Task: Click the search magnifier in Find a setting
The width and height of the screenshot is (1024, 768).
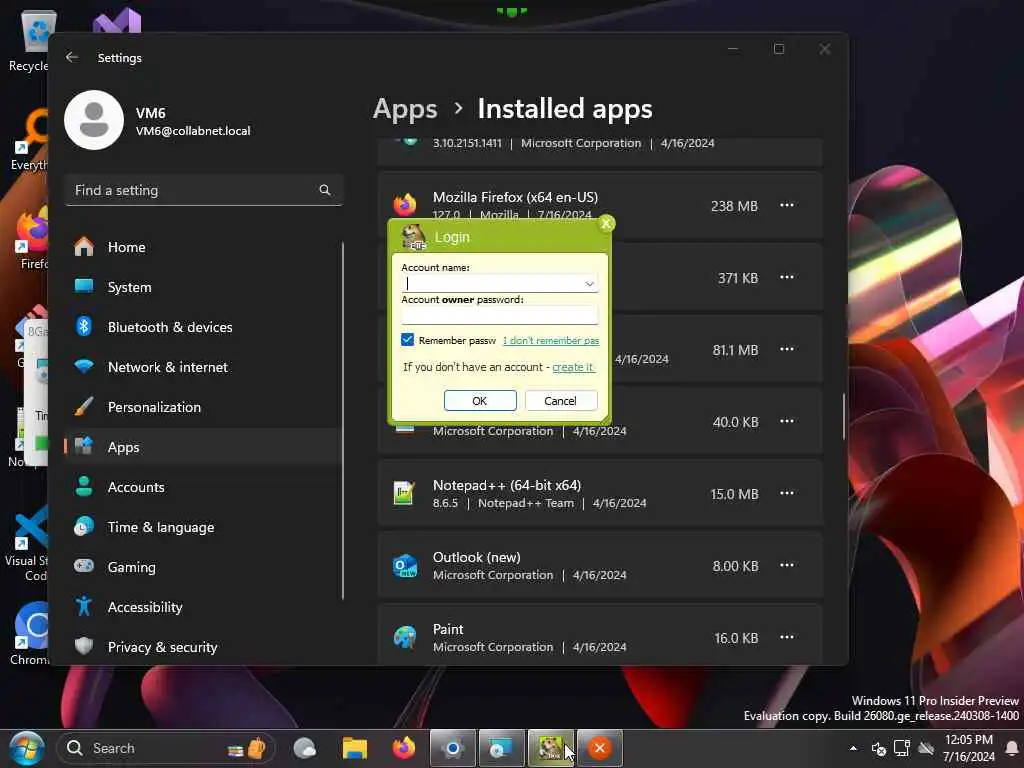Action: tap(325, 190)
